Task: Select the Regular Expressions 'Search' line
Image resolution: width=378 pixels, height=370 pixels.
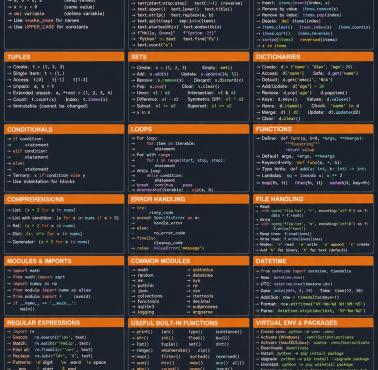Action: click(47, 337)
